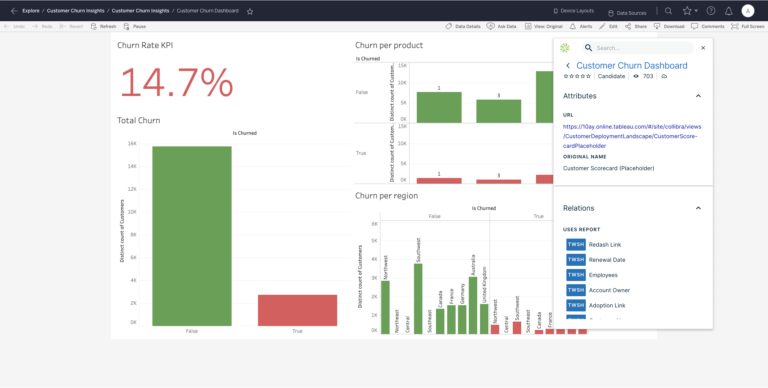
Task: Open the notifications bell
Action: click(x=729, y=11)
